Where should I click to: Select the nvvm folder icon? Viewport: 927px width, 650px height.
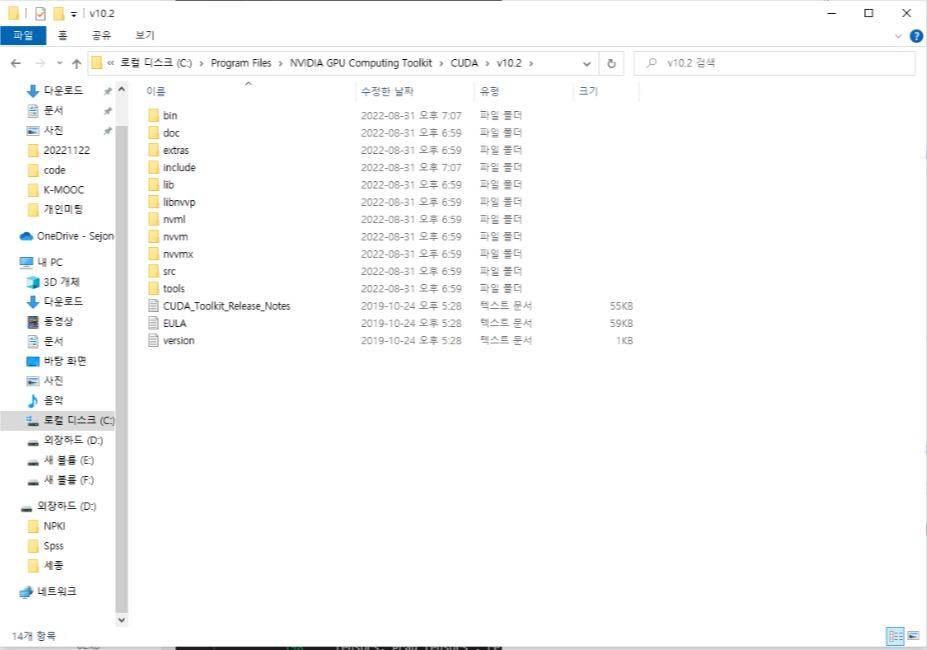tap(154, 237)
